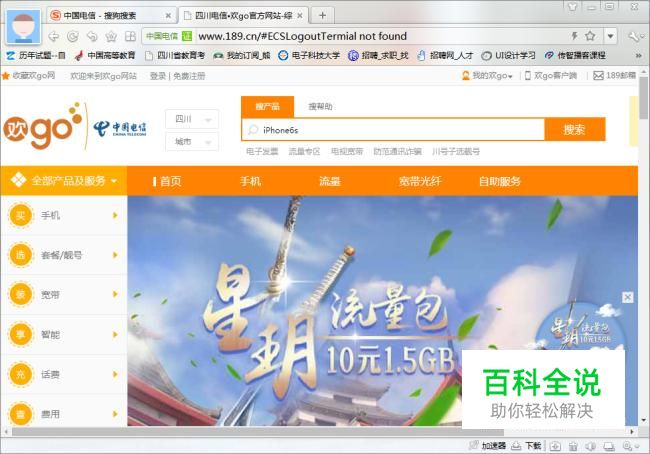Expand the 宽带 sidebar row arrow
Screen dimensions: 650x454
115,294
